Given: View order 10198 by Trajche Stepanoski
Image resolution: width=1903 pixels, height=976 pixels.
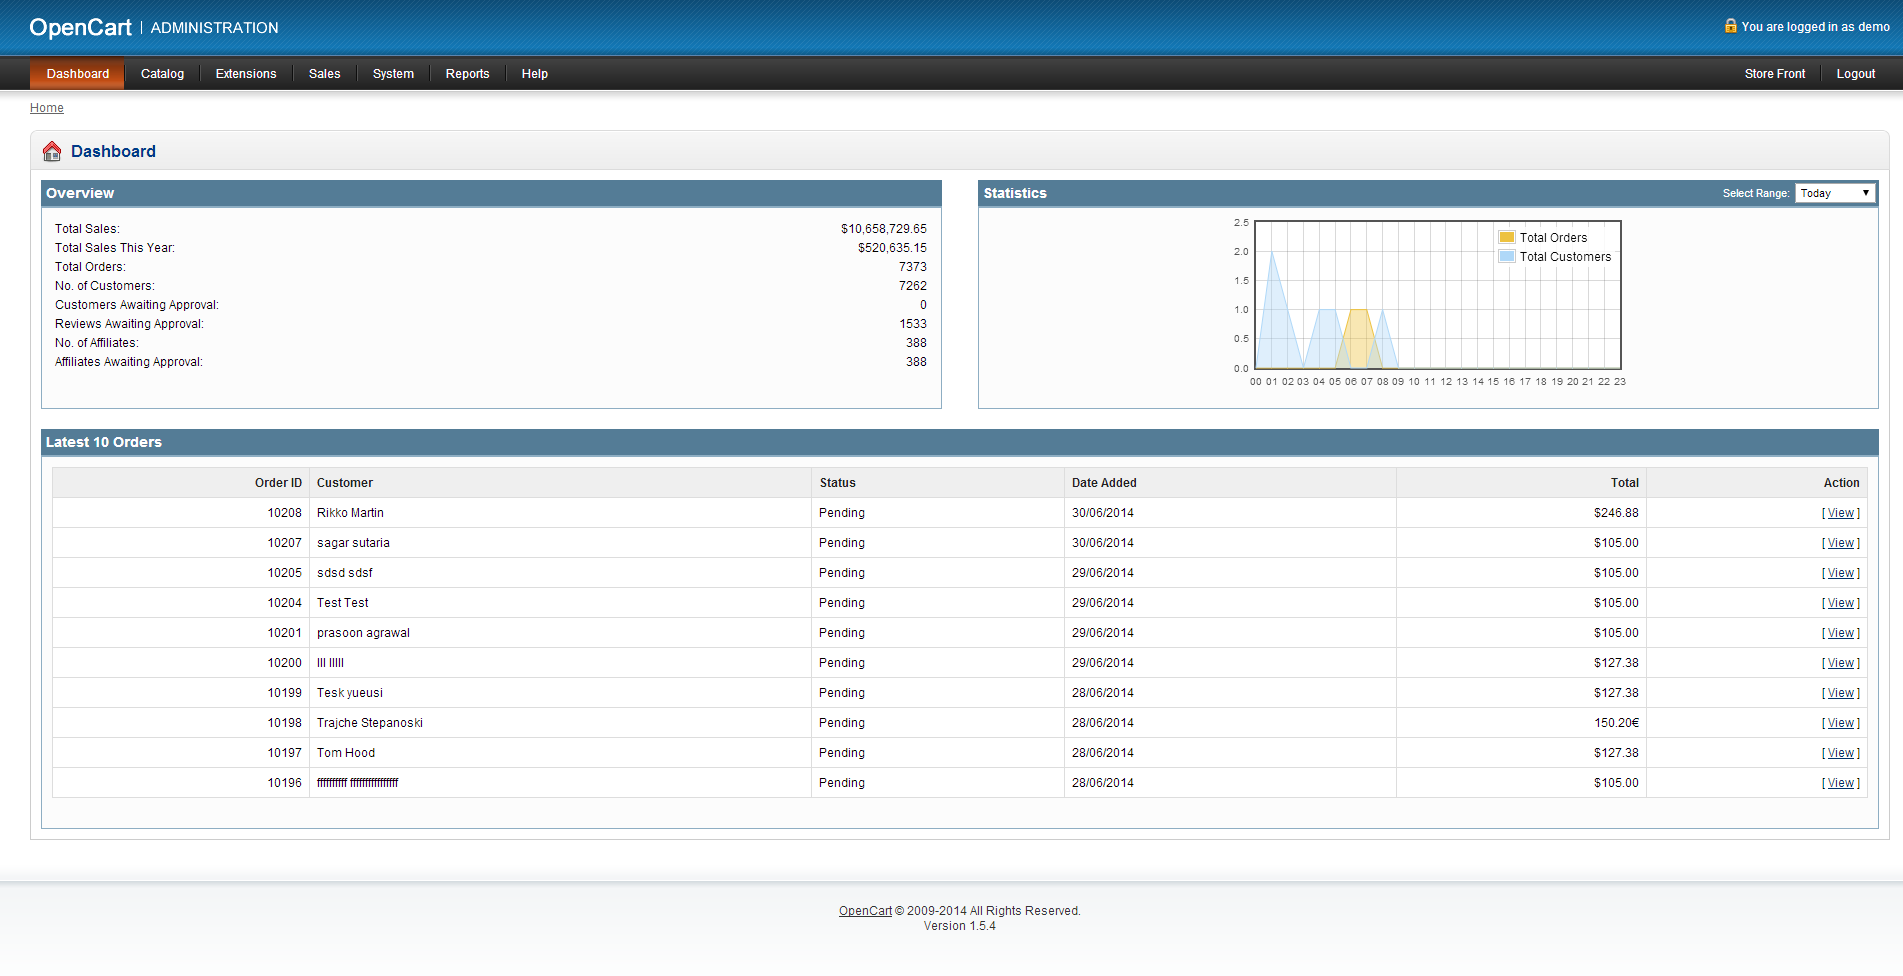Looking at the screenshot, I should coord(1841,723).
